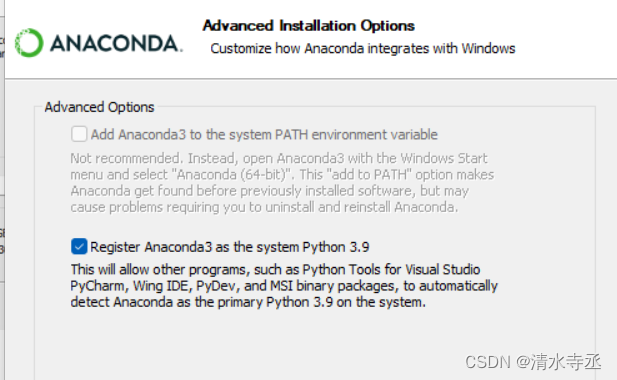The image size is (617, 380).
Task: Click the Not recommended warning line
Action: 279,158
